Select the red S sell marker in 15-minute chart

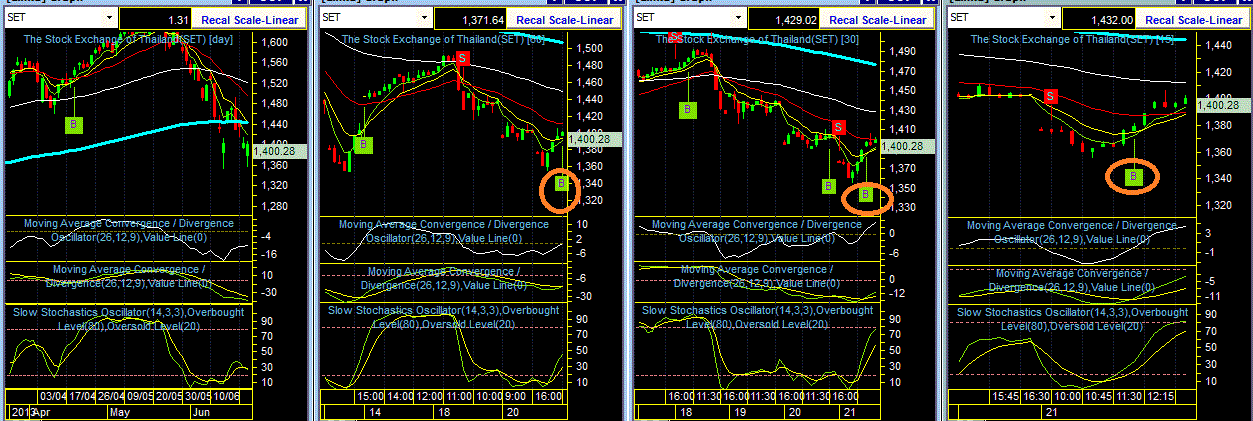pos(1050,96)
